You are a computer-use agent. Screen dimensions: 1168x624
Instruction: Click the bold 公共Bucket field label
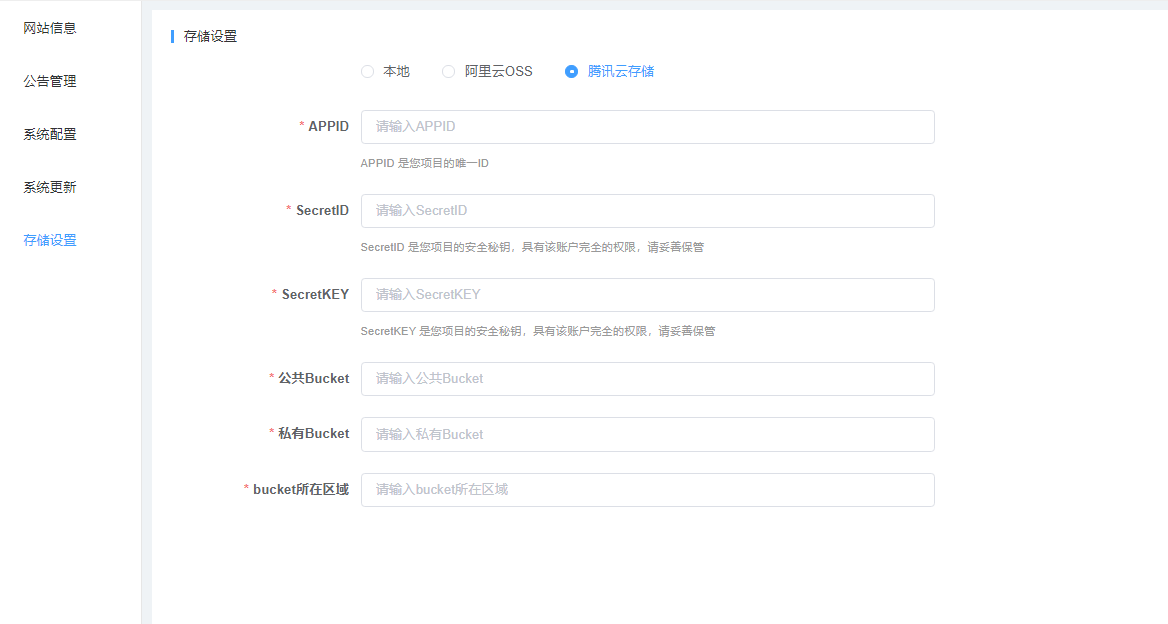[313, 378]
